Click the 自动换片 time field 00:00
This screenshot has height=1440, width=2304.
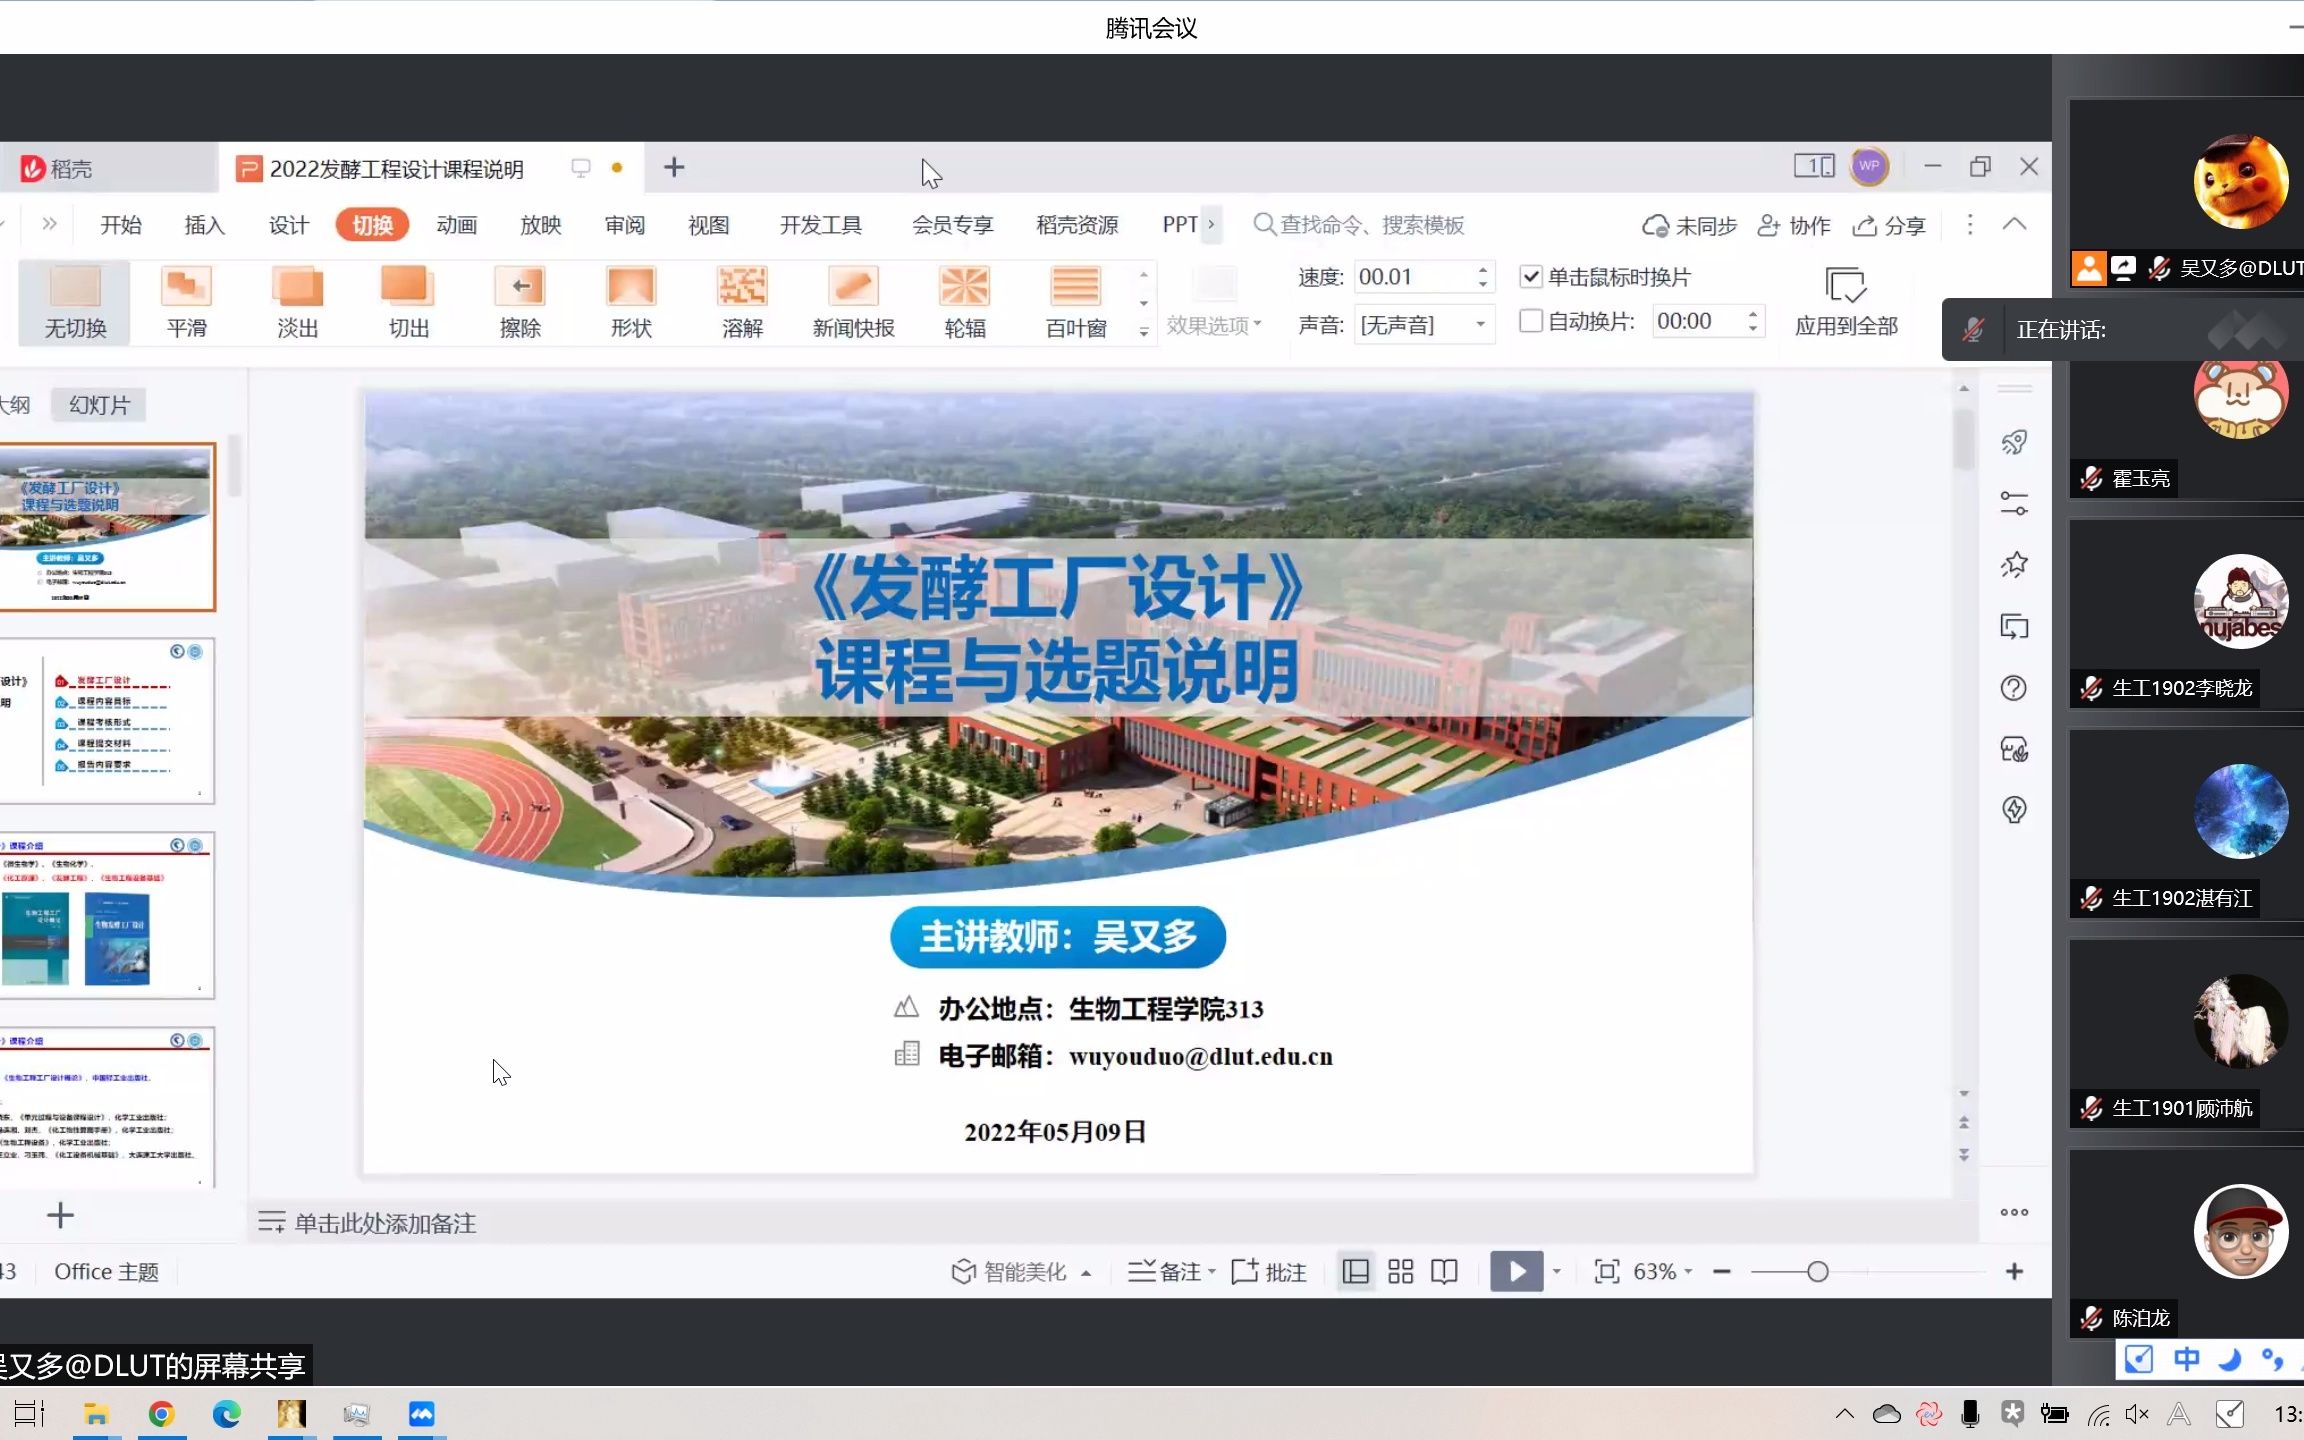coord(1699,321)
